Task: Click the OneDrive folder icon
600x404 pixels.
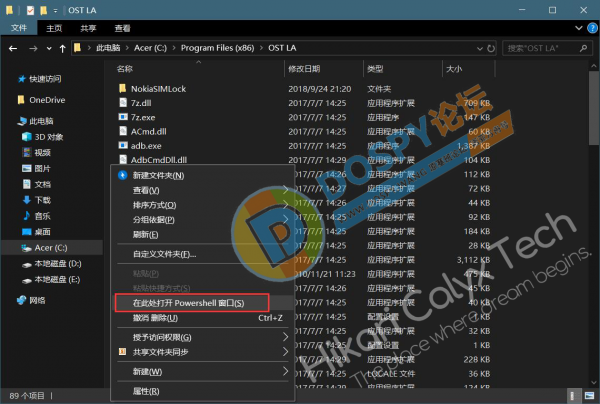Action: click(x=21, y=100)
